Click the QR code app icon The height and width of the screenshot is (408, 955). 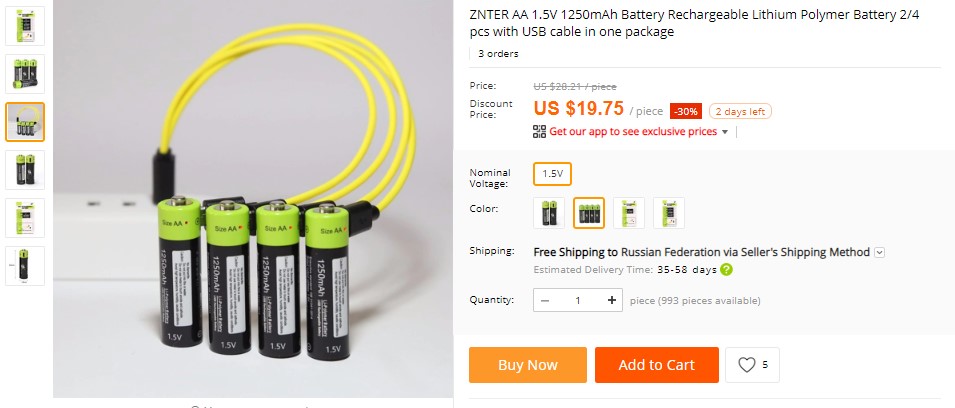coord(539,132)
